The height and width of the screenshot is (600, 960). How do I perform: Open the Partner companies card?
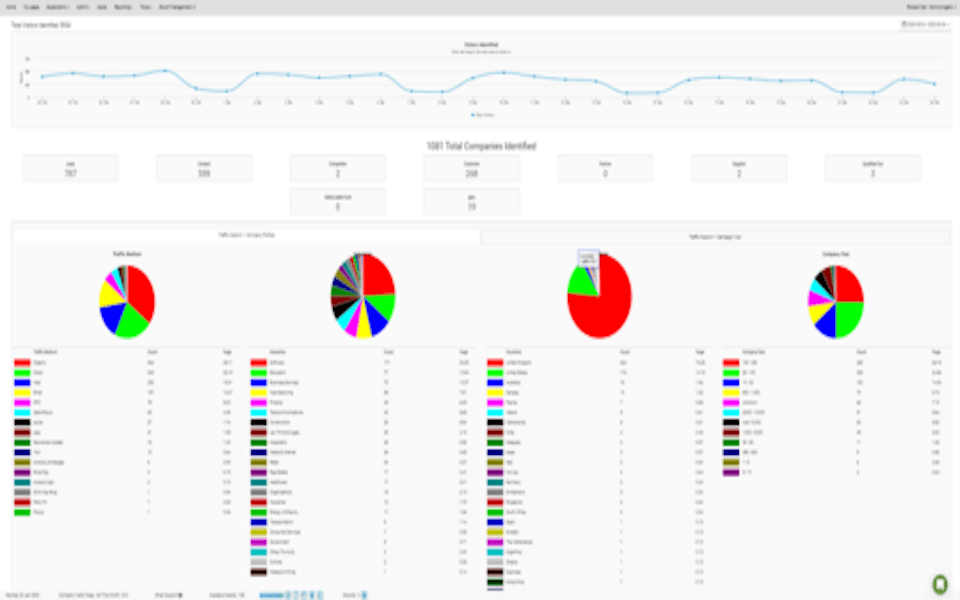pos(605,168)
